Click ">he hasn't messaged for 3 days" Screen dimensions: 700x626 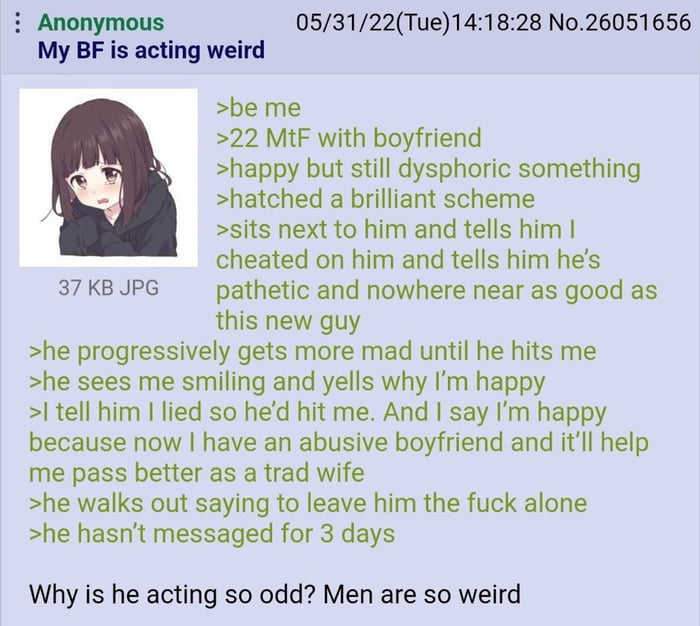pos(212,534)
